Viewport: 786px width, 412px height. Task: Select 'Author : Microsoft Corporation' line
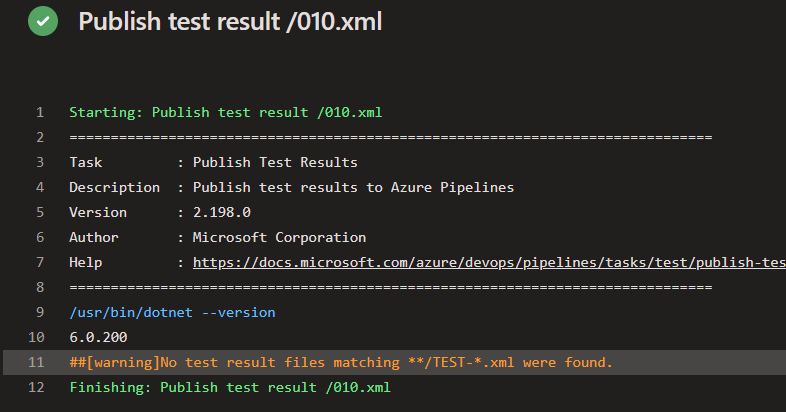[x=218, y=238]
